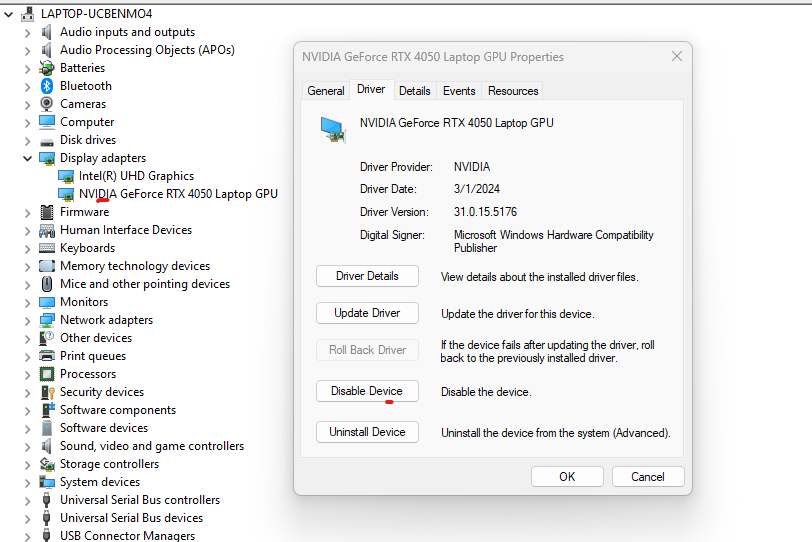
Task: Click the NVIDIA GeForce RTX 4050 tree icon
Action: click(x=66, y=195)
